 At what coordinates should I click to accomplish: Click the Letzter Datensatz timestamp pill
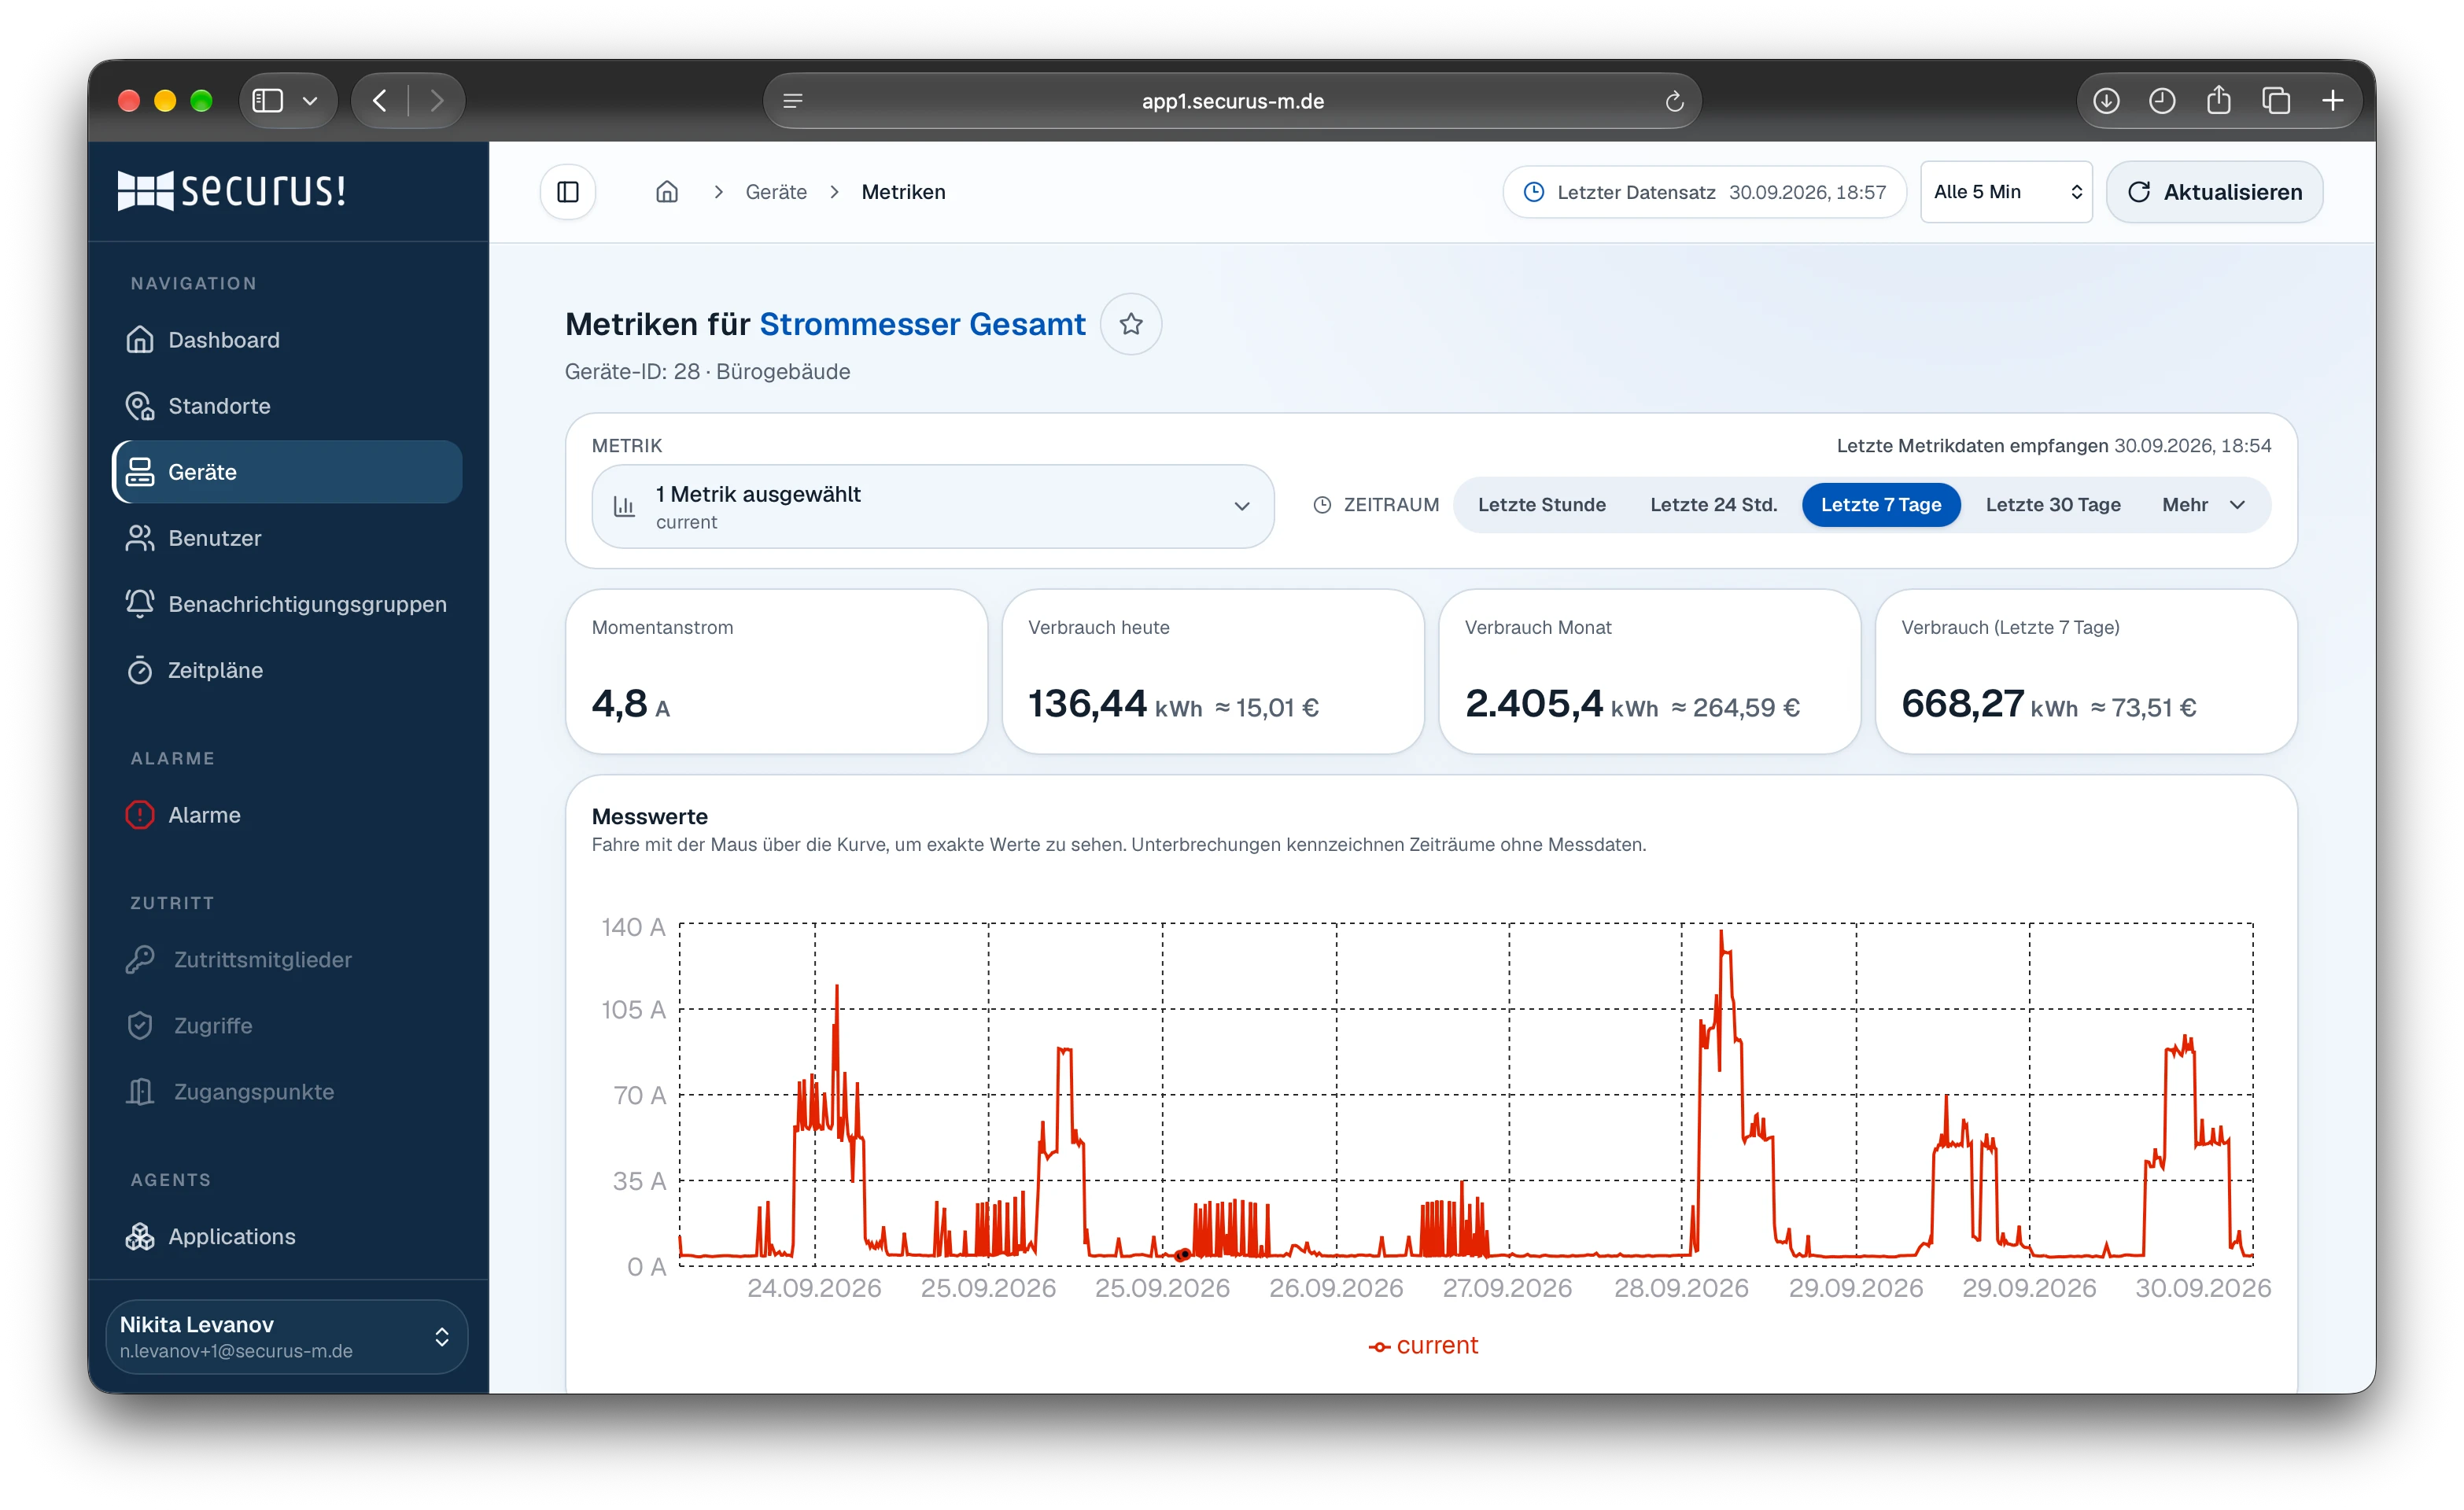tap(1704, 192)
